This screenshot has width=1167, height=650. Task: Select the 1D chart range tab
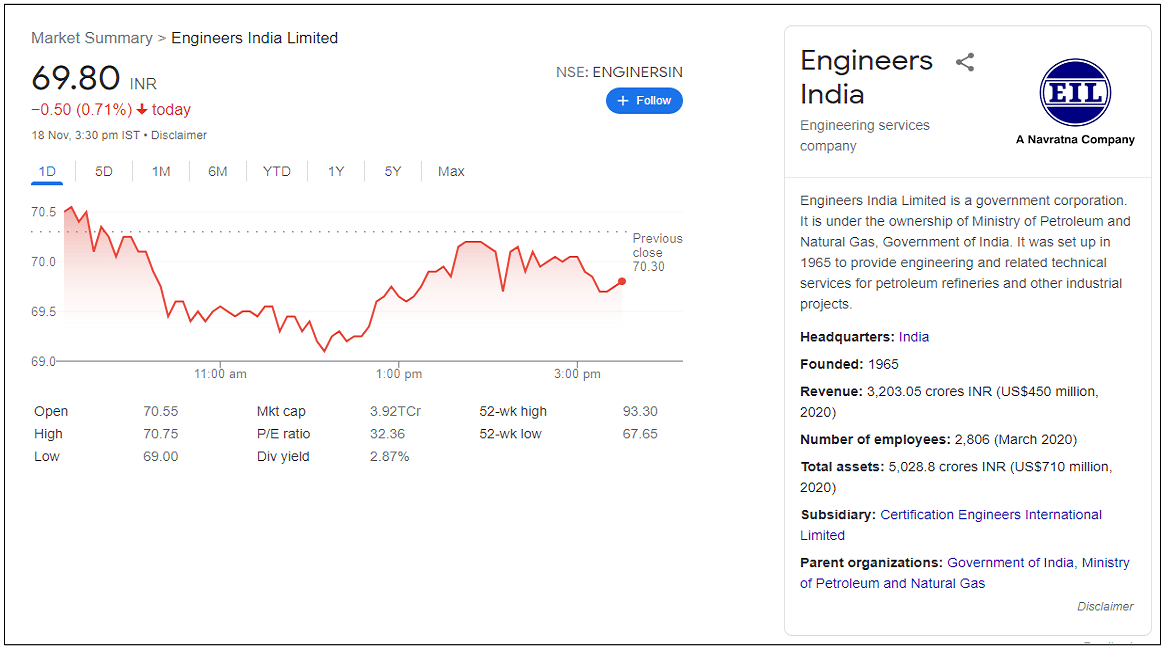pyautogui.click(x=47, y=172)
